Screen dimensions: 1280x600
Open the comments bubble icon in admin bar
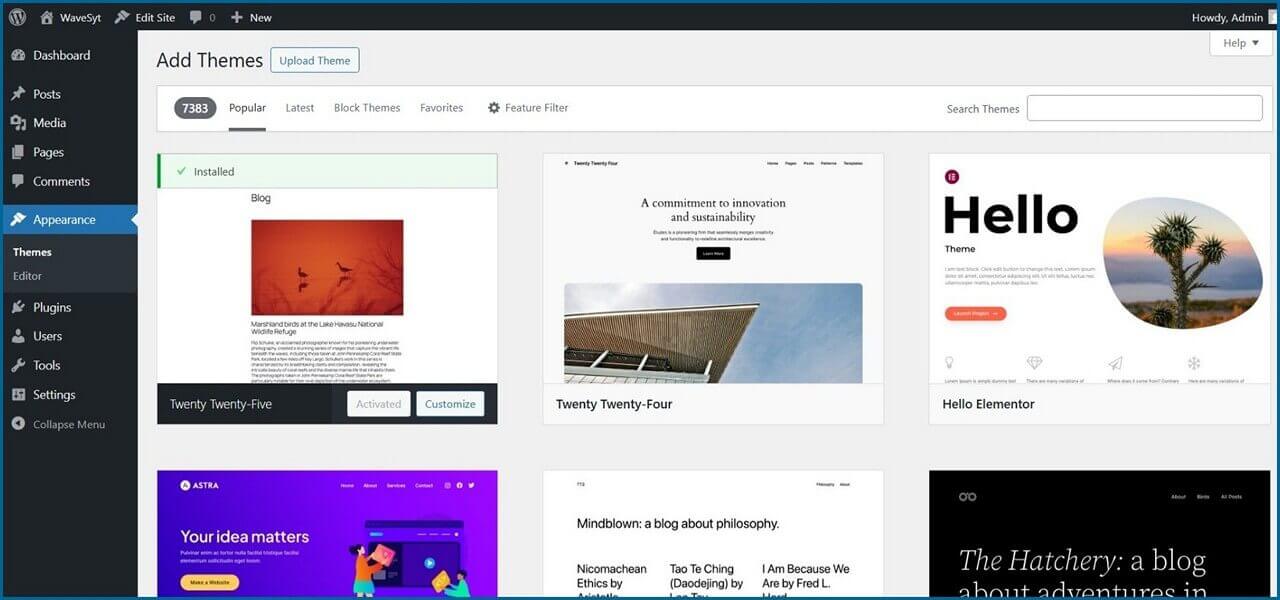coord(195,18)
